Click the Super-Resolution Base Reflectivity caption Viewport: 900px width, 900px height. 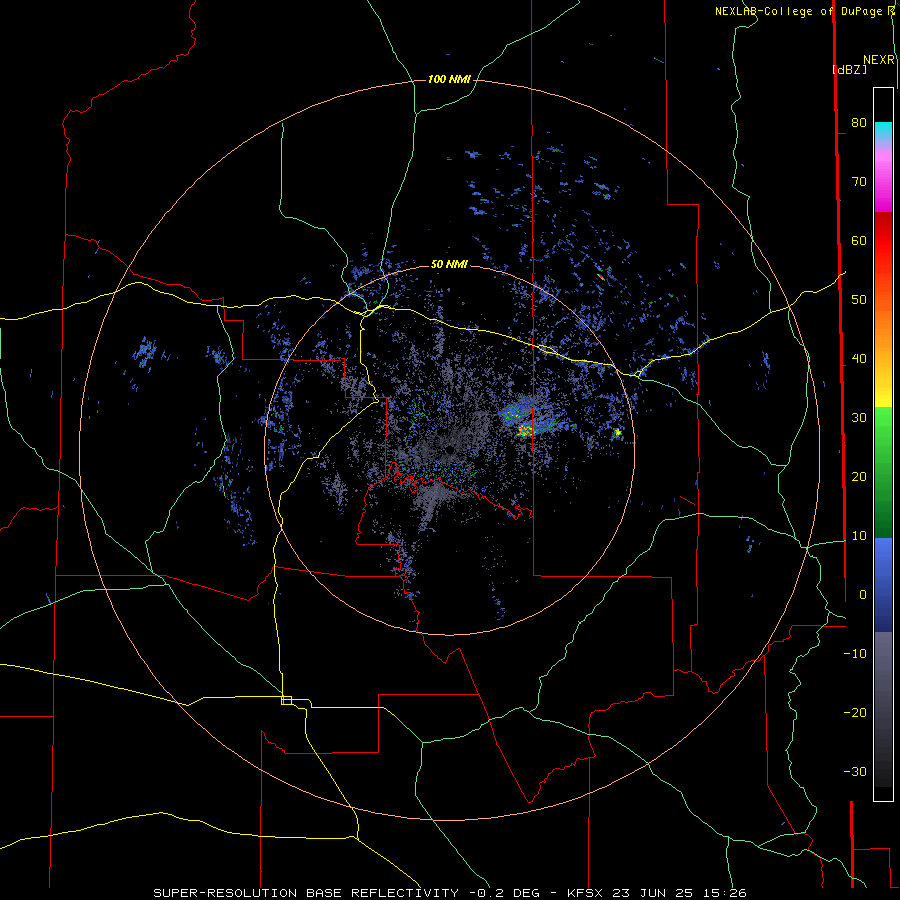pyautogui.click(x=449, y=893)
